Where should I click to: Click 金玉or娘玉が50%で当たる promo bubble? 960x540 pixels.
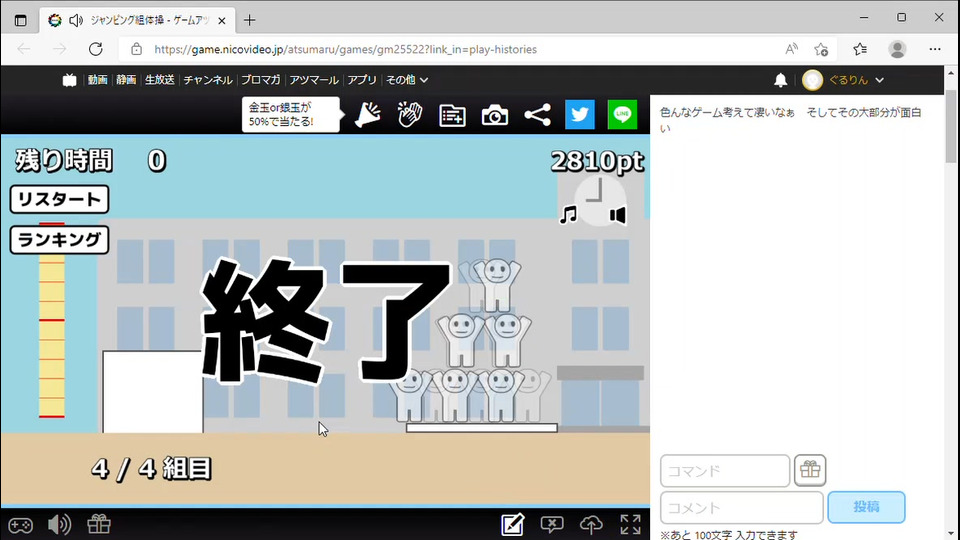click(291, 114)
